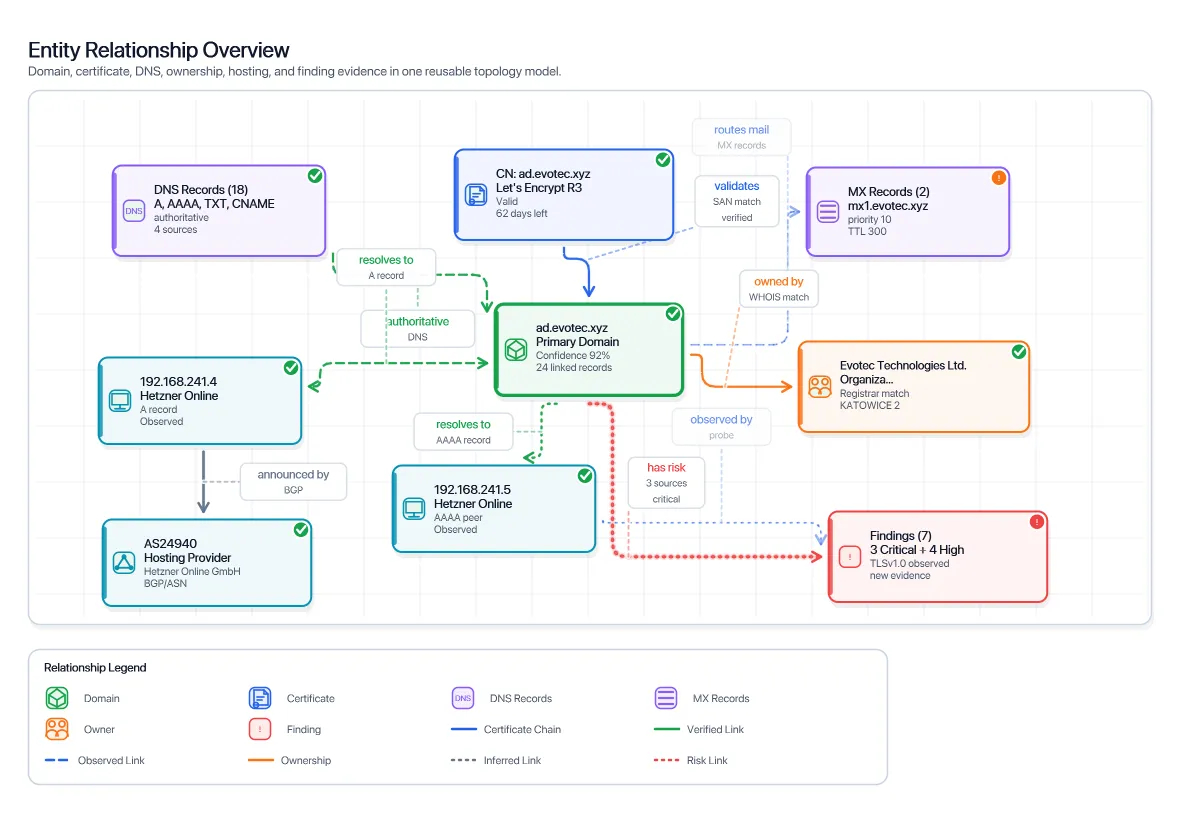The width and height of the screenshot is (1180, 813).
Task: Click the owner icon in Evotec Technologies node
Action: [820, 386]
